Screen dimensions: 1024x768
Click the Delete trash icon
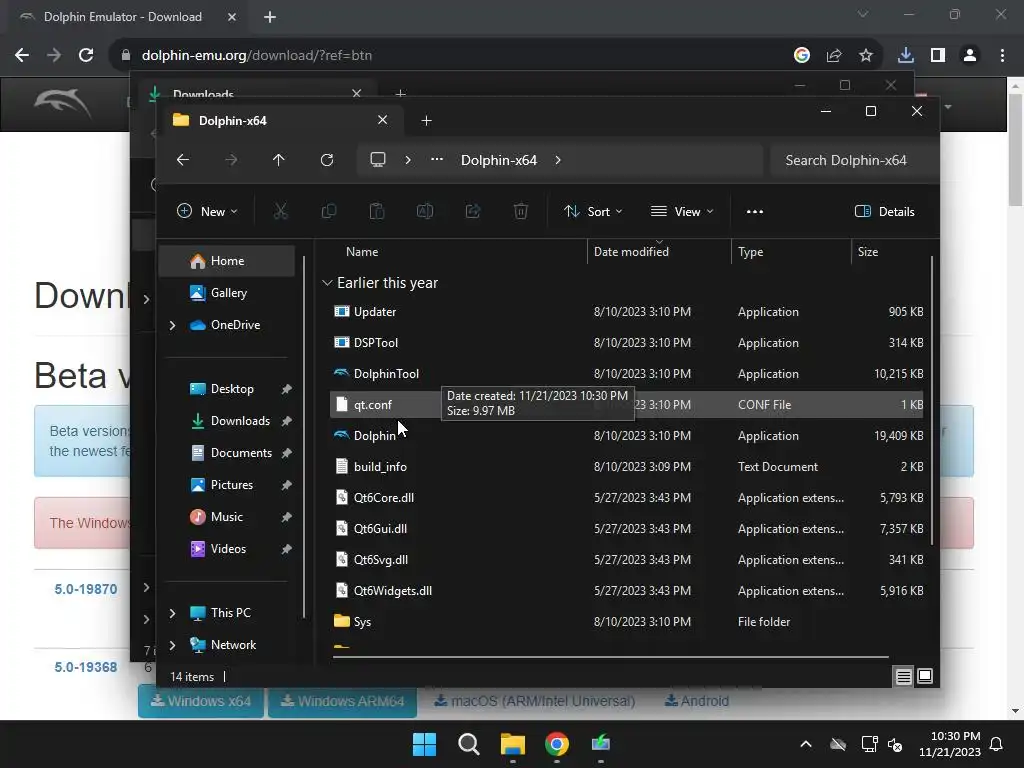520,212
